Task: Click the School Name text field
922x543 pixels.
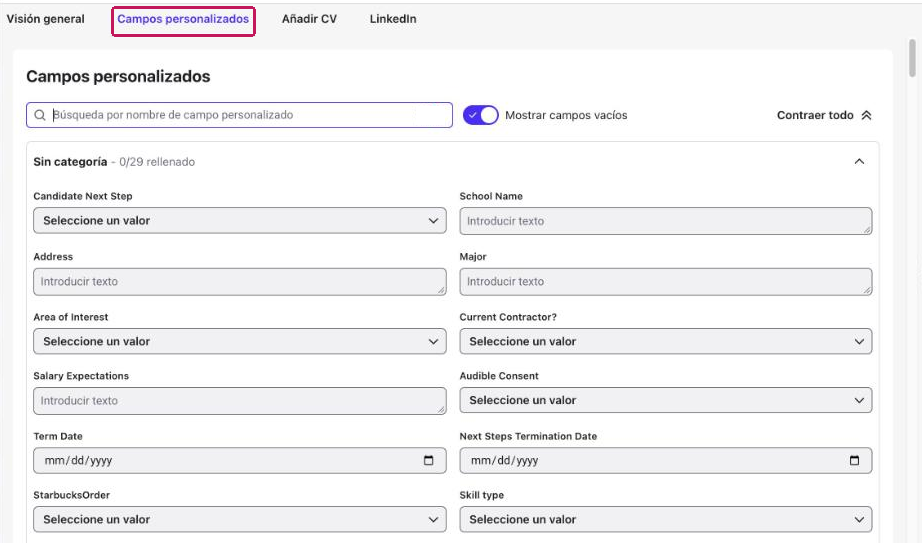Action: 666,221
